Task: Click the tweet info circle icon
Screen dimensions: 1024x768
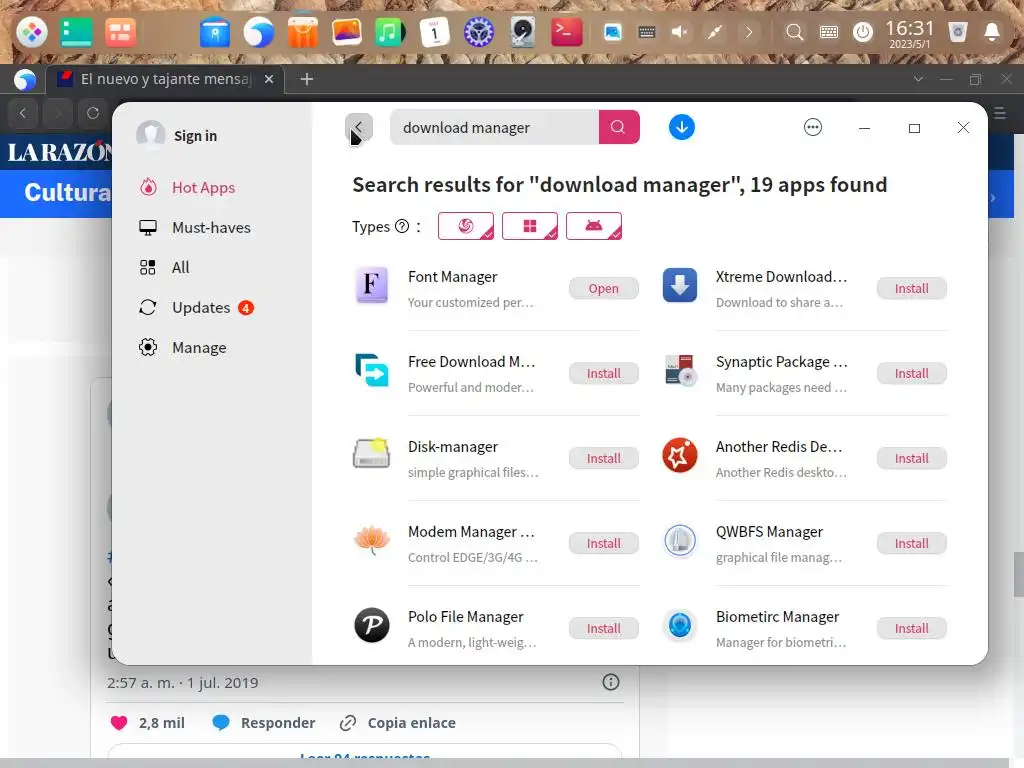Action: point(611,682)
